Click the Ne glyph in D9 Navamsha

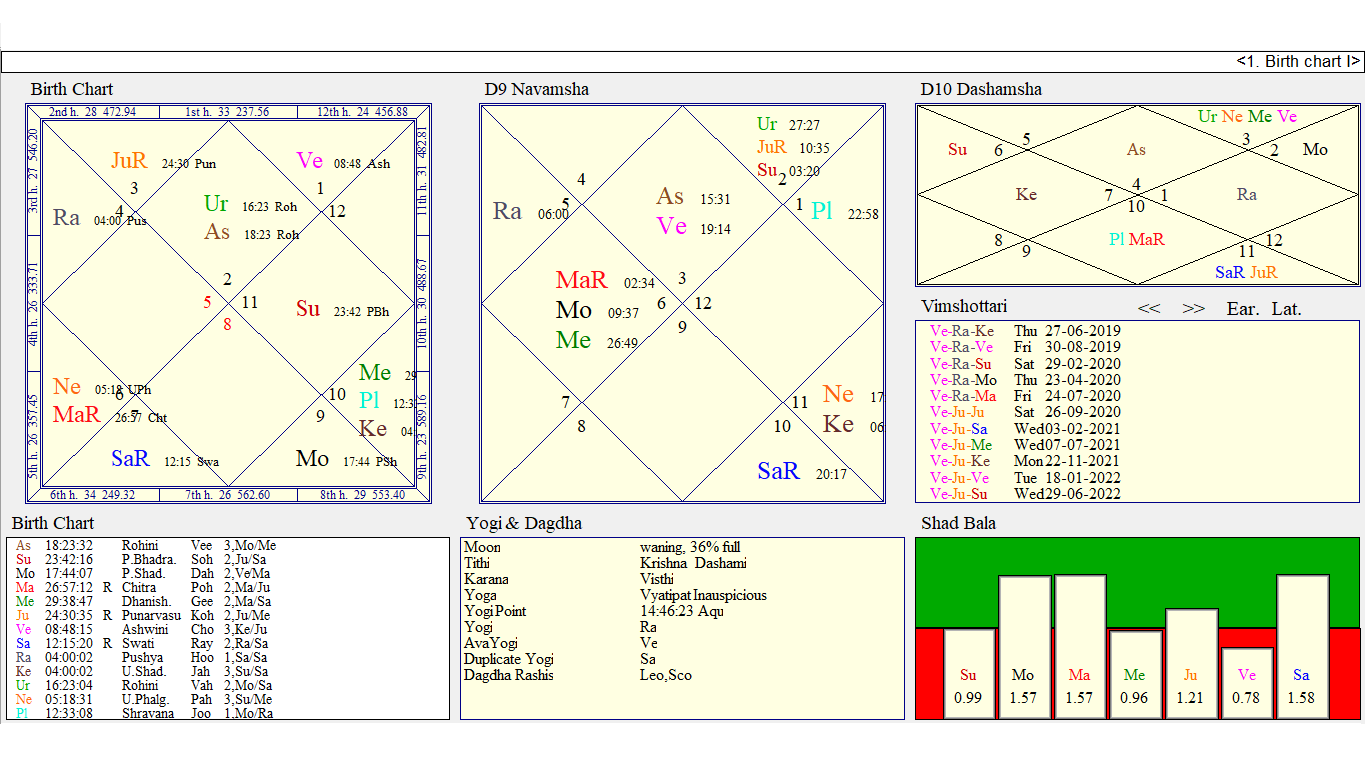[839, 395]
